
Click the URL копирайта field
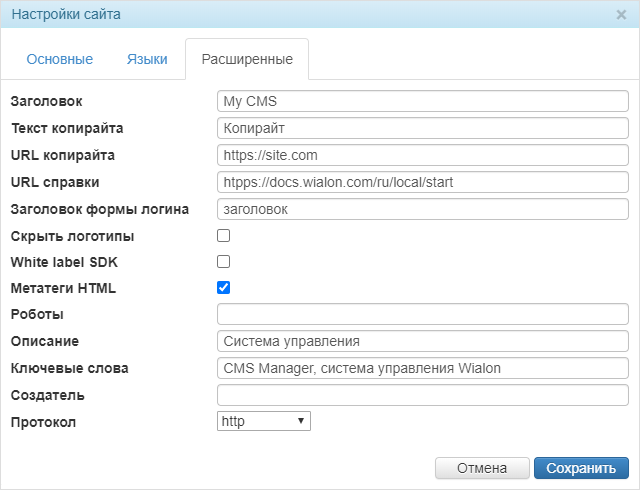point(422,155)
